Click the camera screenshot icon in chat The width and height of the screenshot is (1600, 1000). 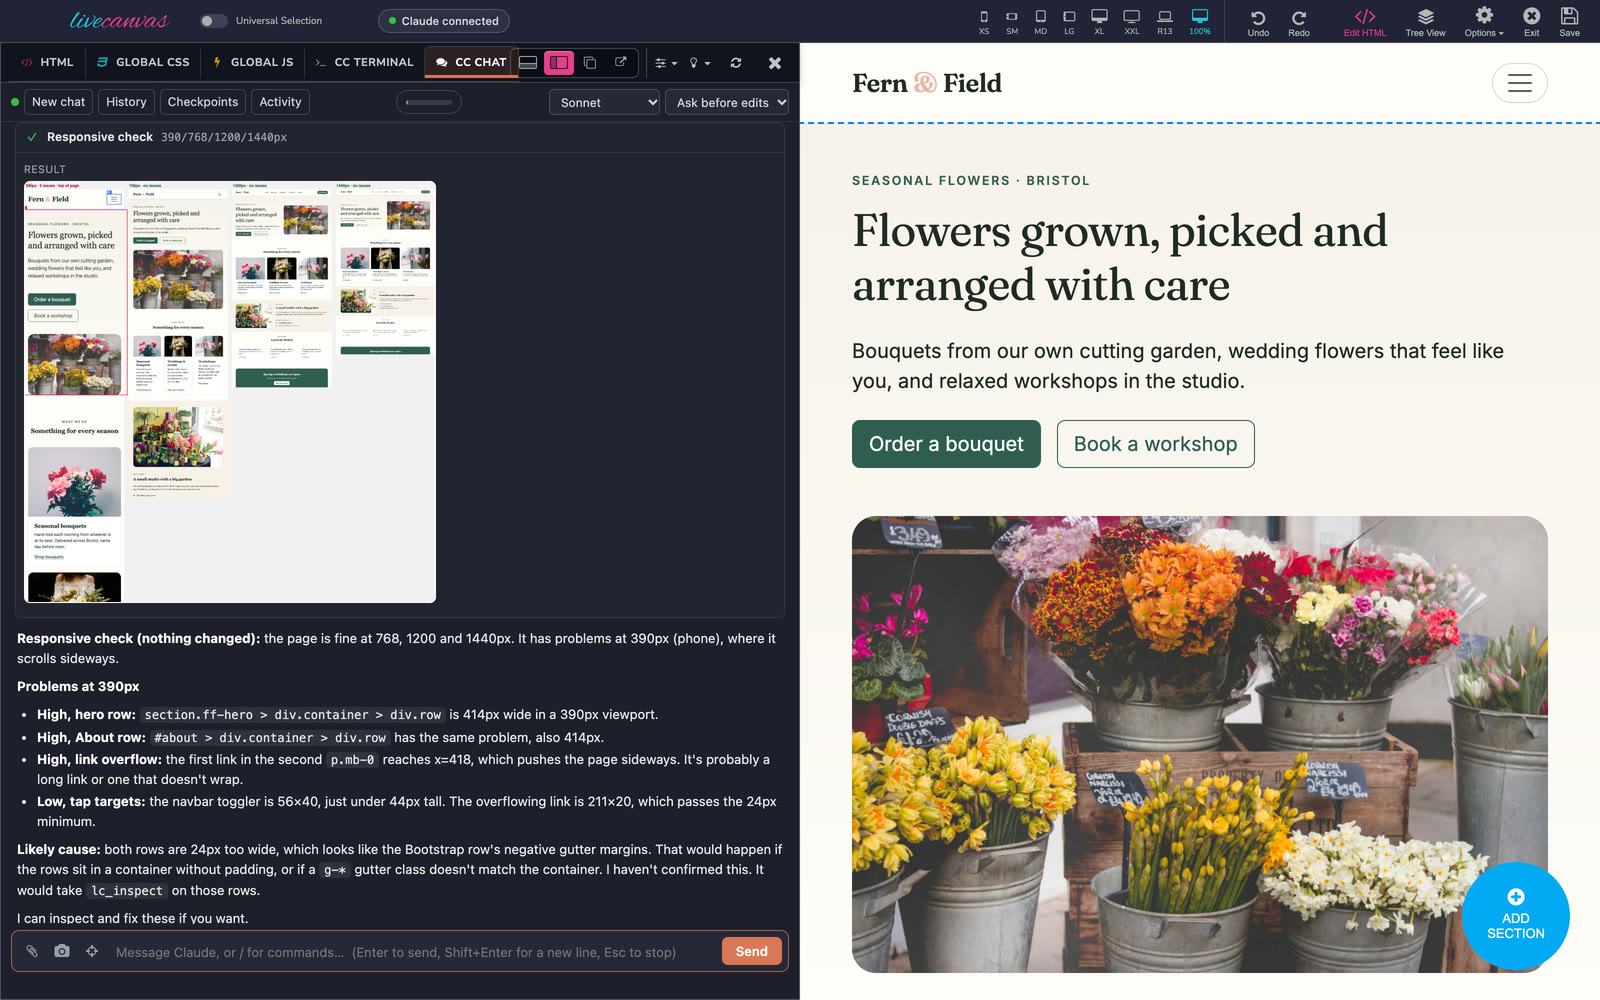[x=62, y=951]
